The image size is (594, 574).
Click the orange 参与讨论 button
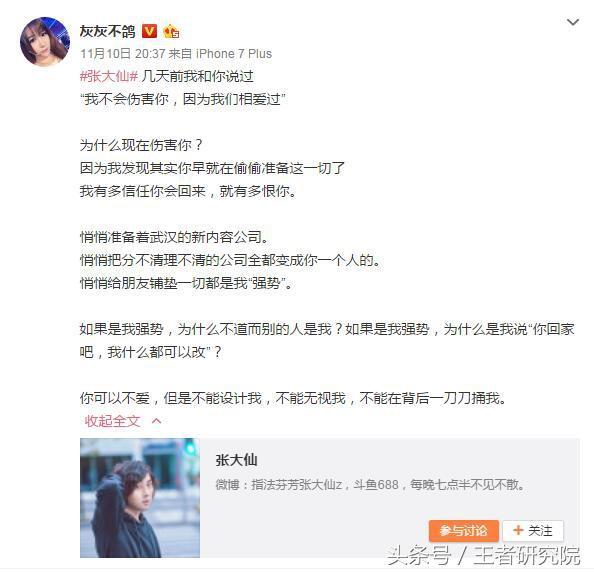click(x=464, y=530)
